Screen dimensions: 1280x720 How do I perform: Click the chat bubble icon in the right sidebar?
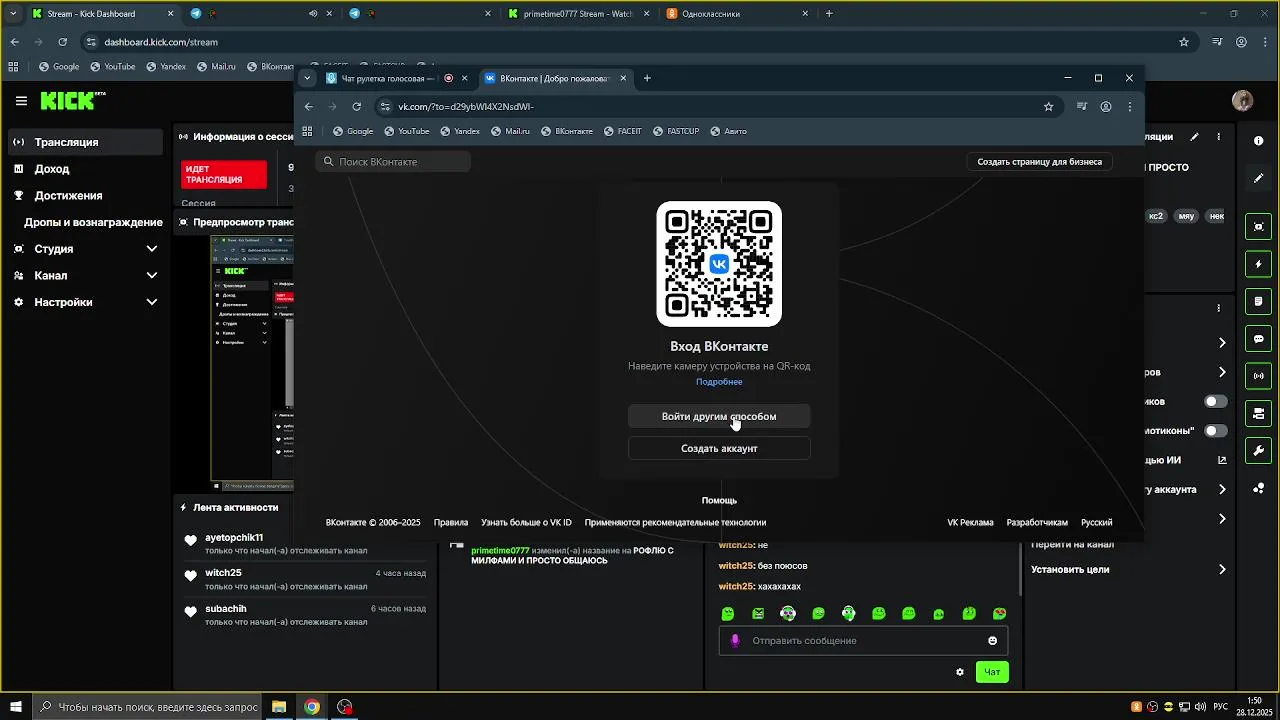pos(1258,339)
